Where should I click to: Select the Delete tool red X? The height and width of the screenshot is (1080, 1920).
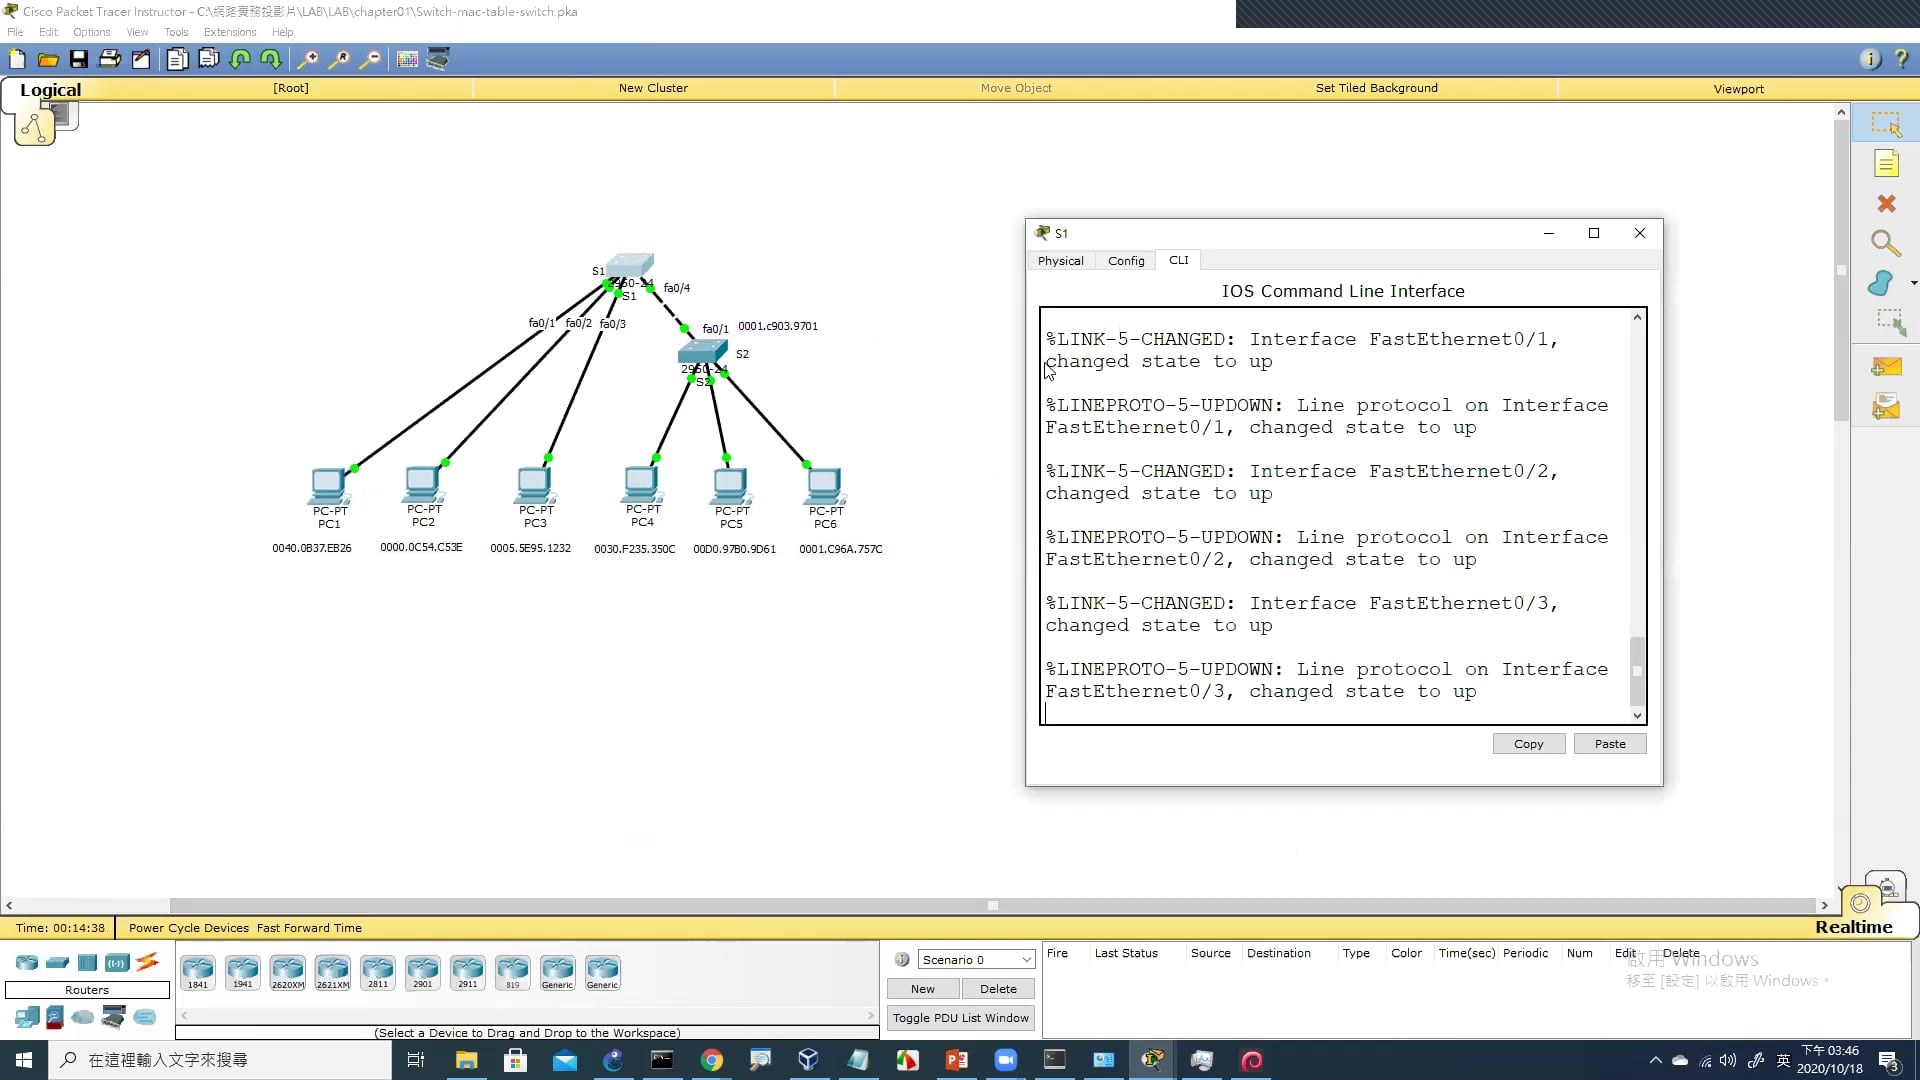tap(1886, 204)
